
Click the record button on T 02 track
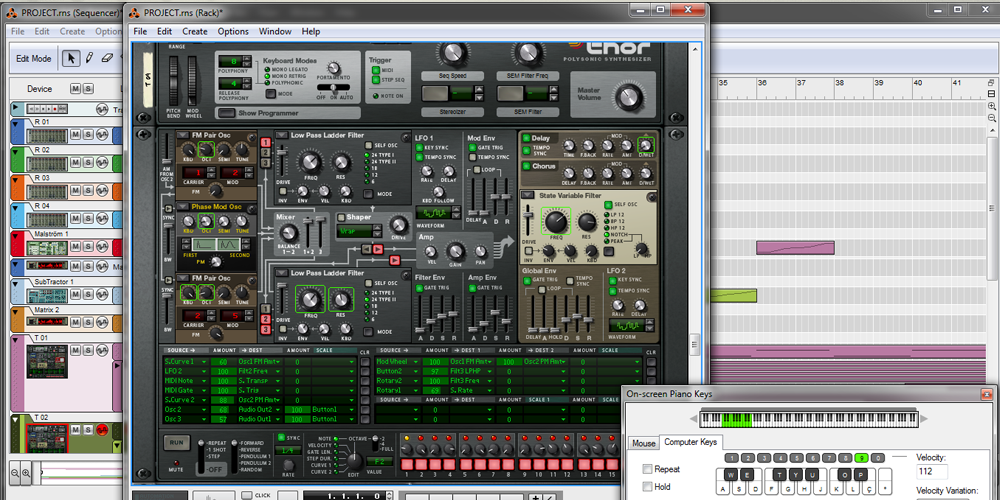pyautogui.click(x=101, y=430)
